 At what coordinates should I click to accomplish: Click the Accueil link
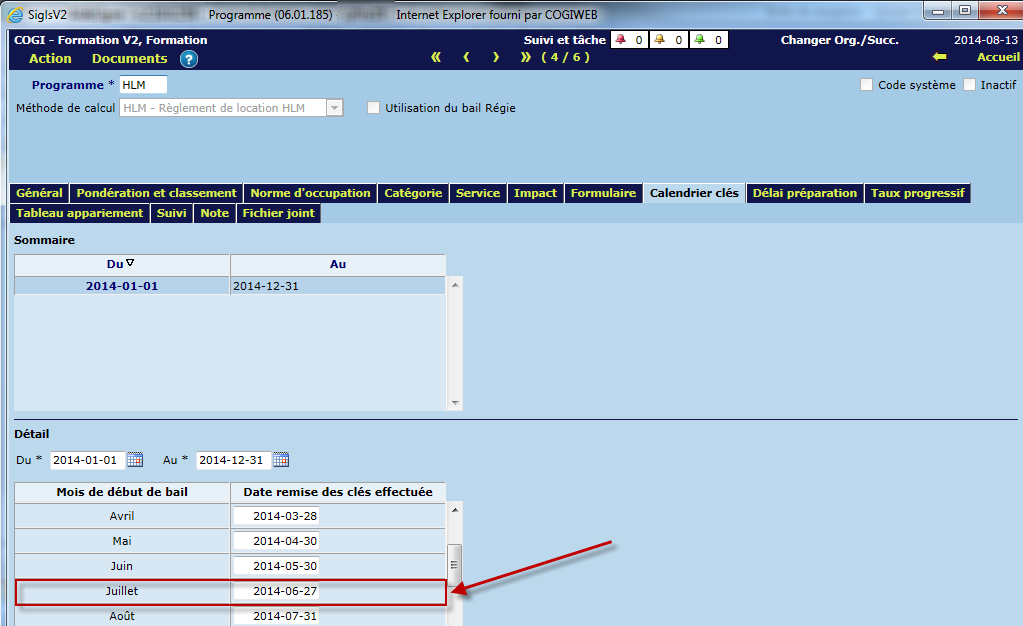pos(997,57)
